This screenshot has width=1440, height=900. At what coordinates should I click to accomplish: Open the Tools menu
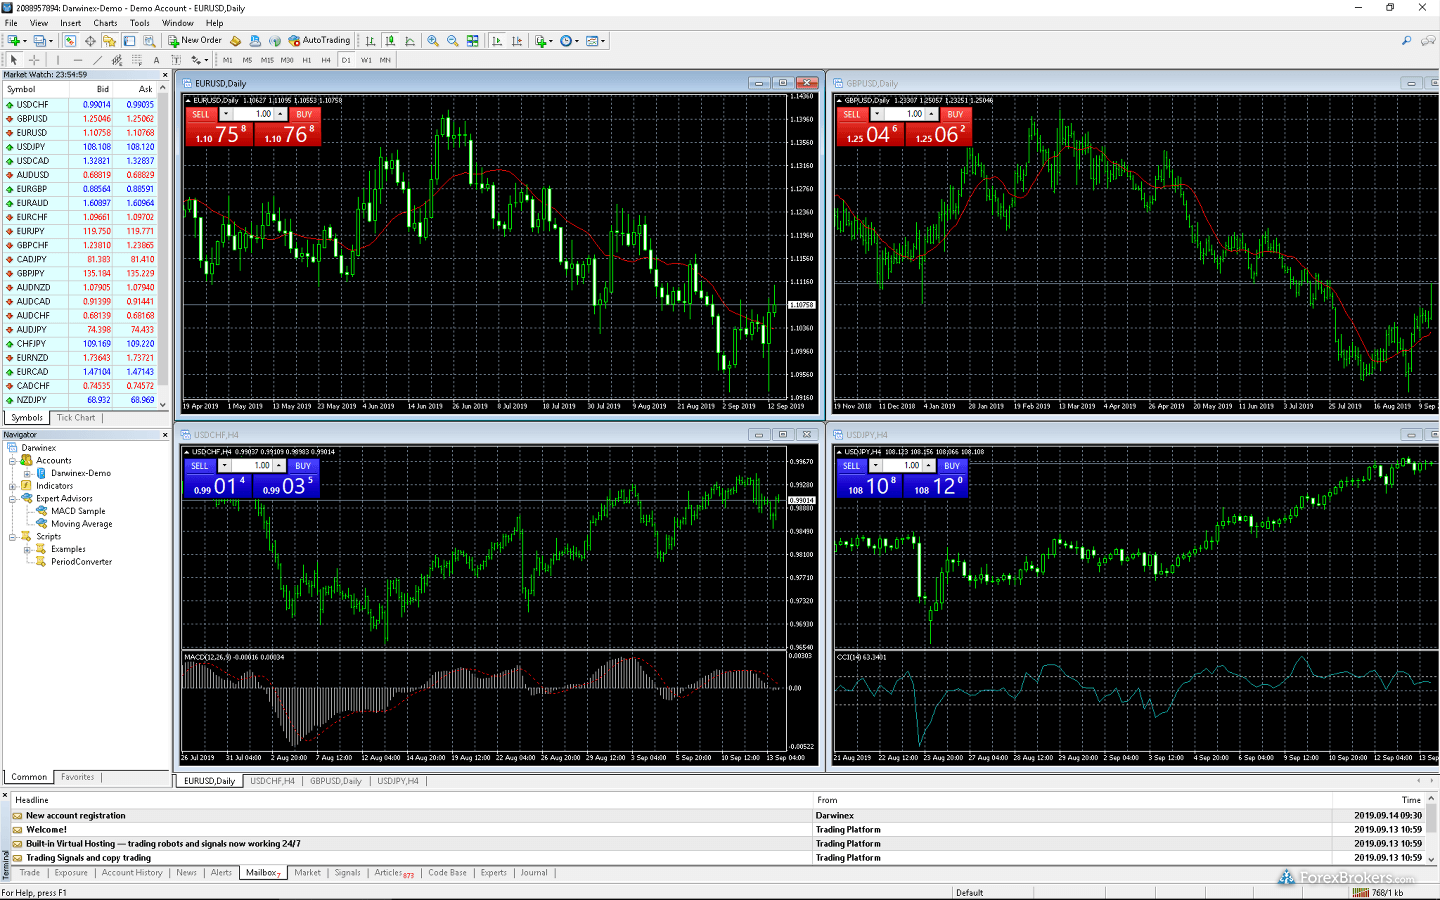(x=140, y=23)
